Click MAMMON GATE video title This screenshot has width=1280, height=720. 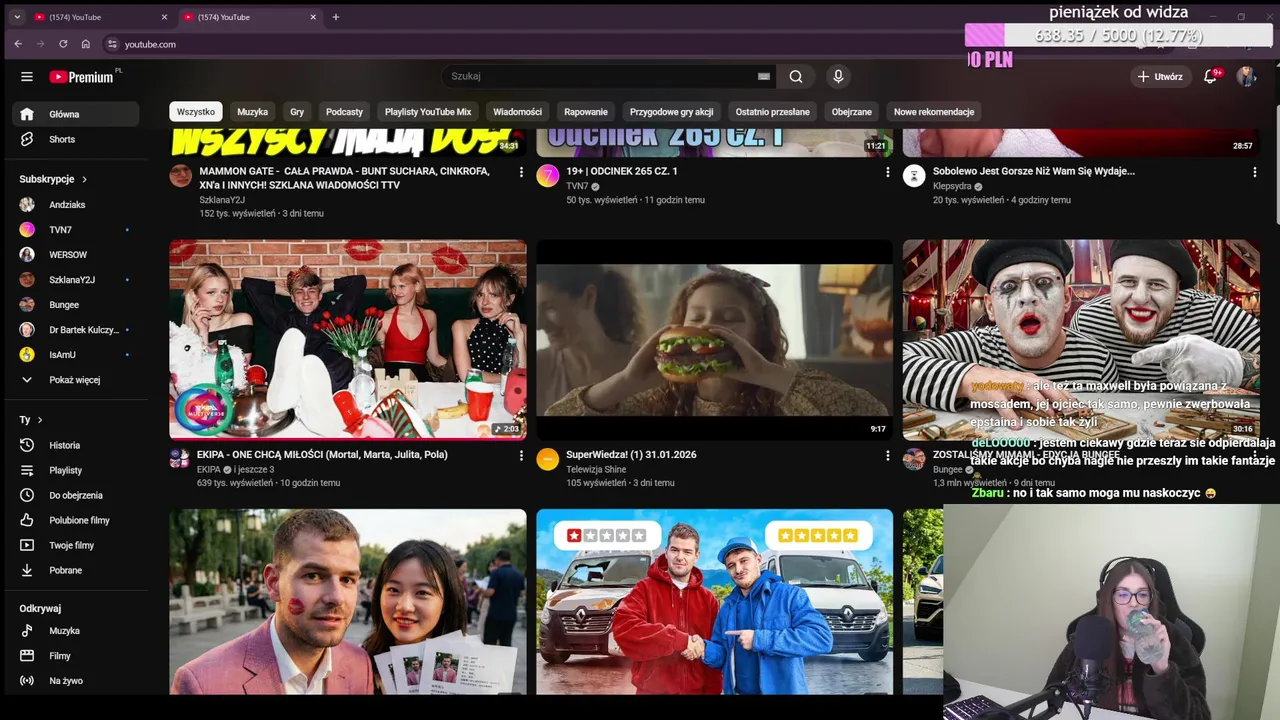click(x=344, y=178)
